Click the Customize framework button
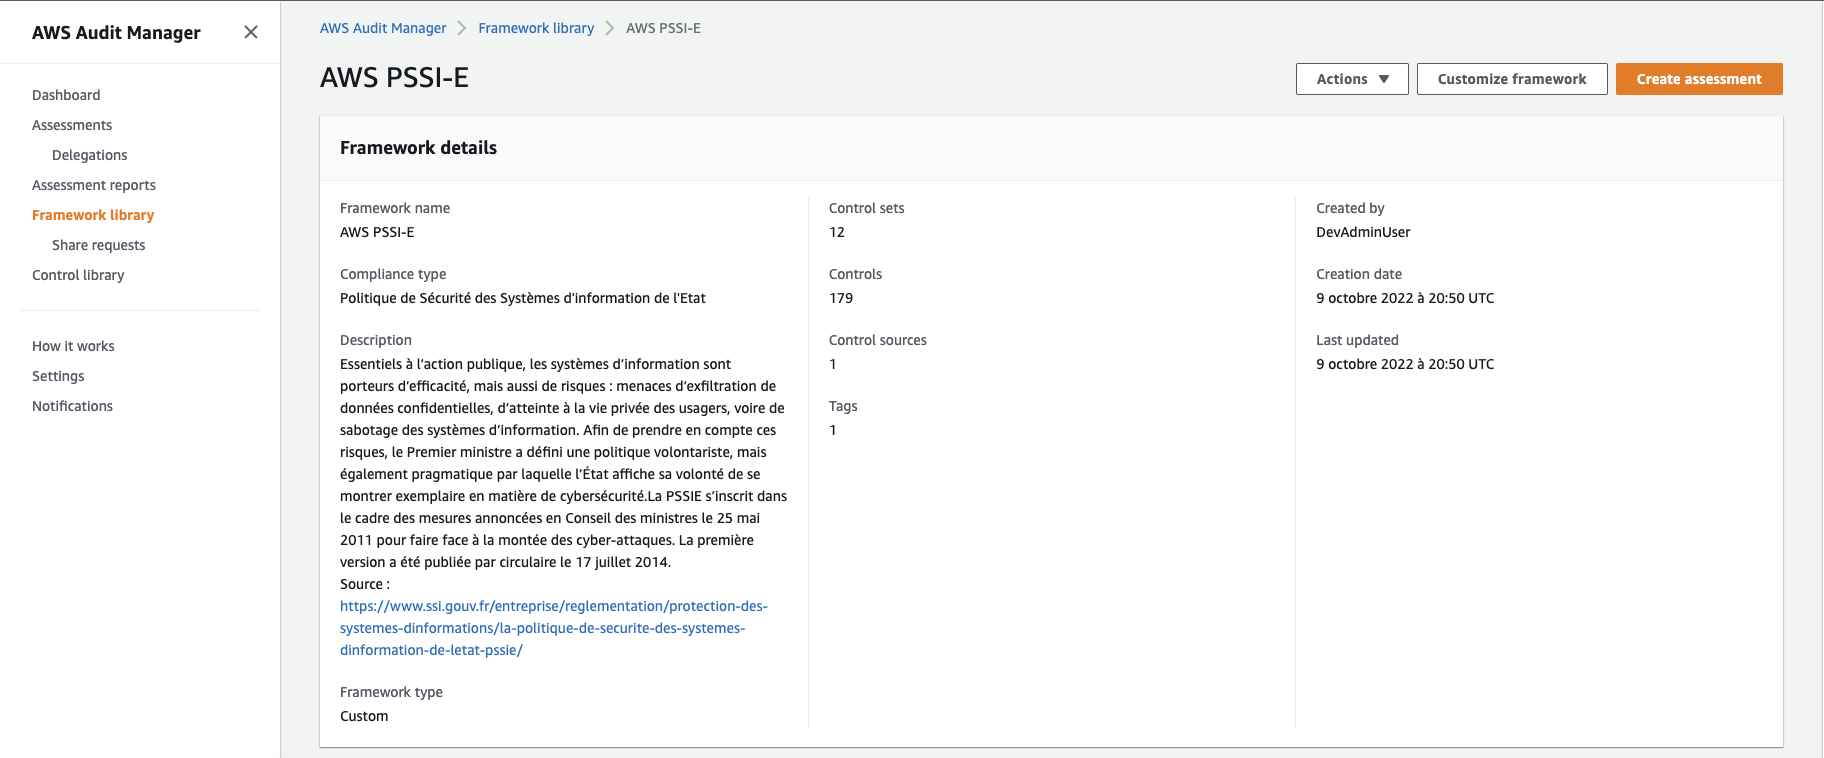The image size is (1824, 758). (1512, 79)
